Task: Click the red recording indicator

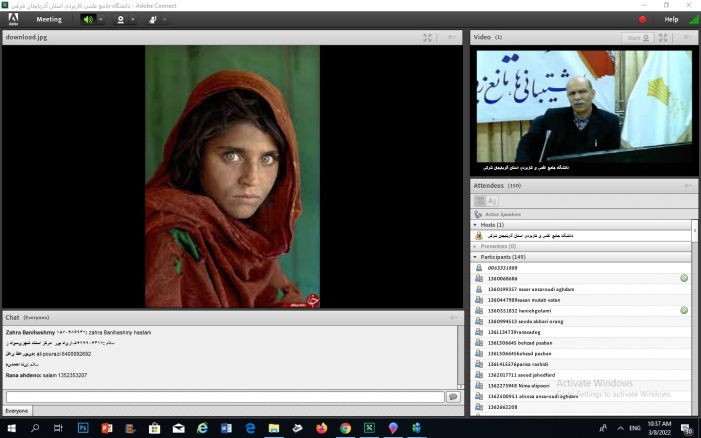Action: (642, 19)
